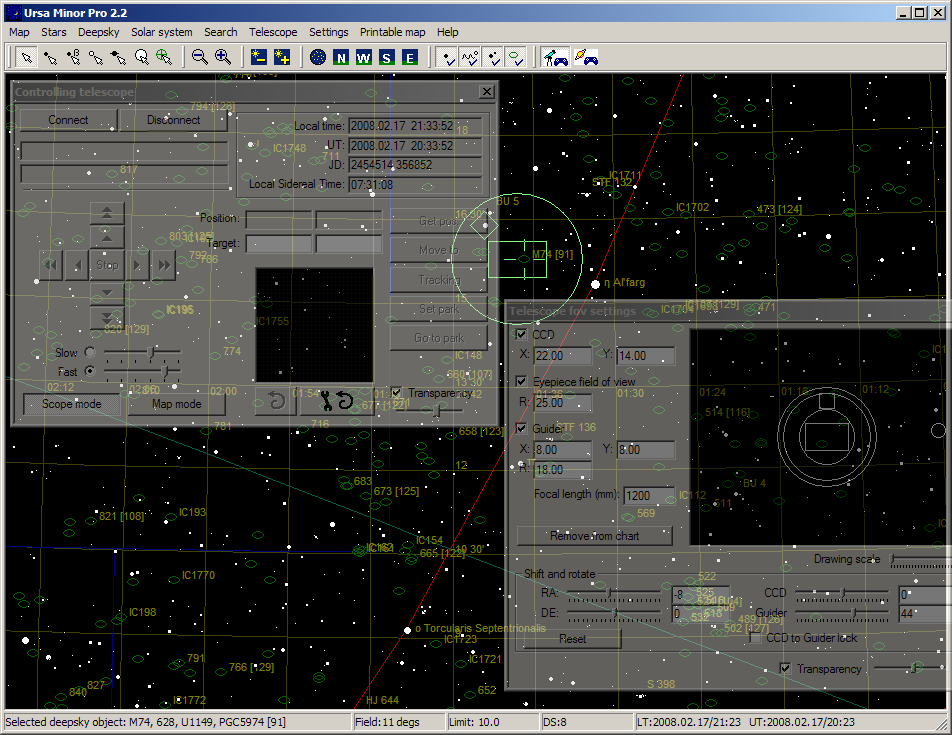Click Remove from chart button
The height and width of the screenshot is (735, 952).
click(594, 536)
